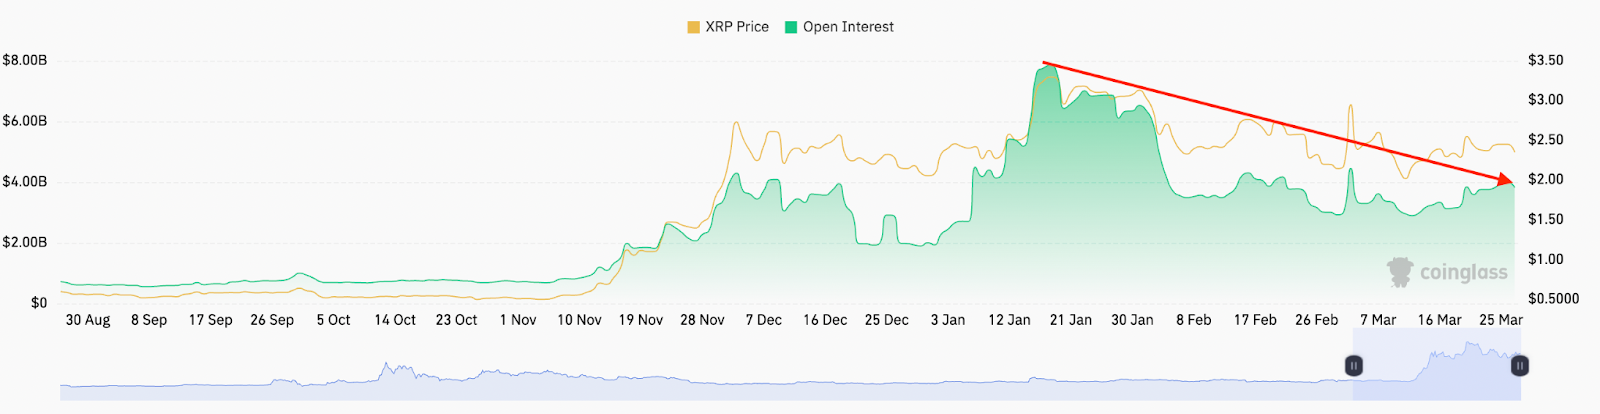Click the $0.5000 right axis label
1600x414 pixels.
point(1553,298)
